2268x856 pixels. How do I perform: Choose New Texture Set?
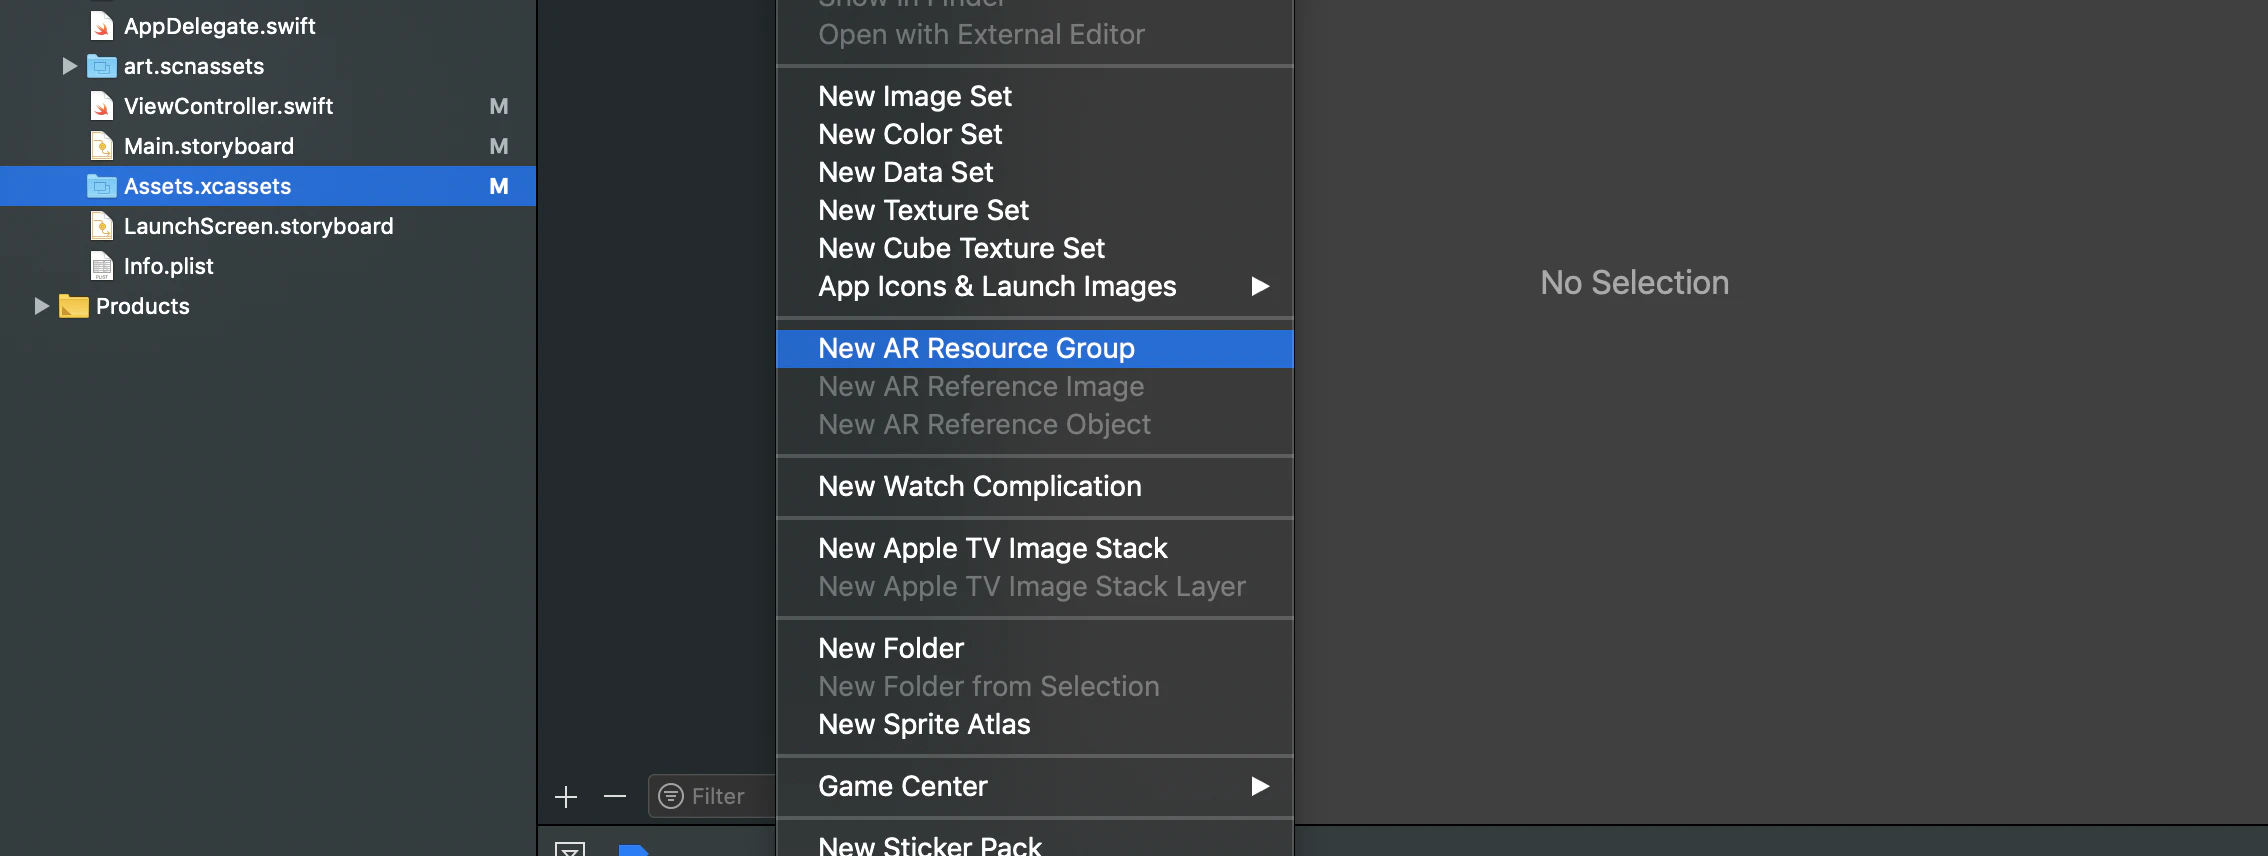pyautogui.click(x=1034, y=210)
